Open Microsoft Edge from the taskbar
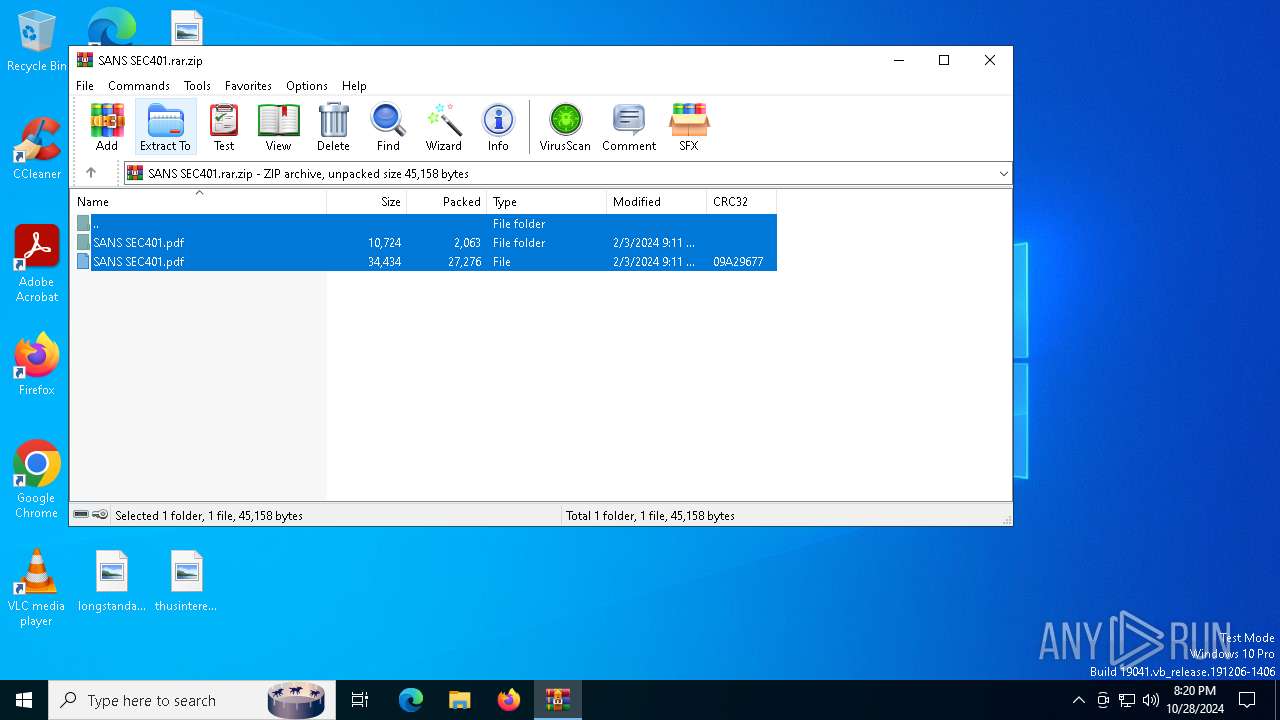The width and height of the screenshot is (1280, 720). point(411,700)
